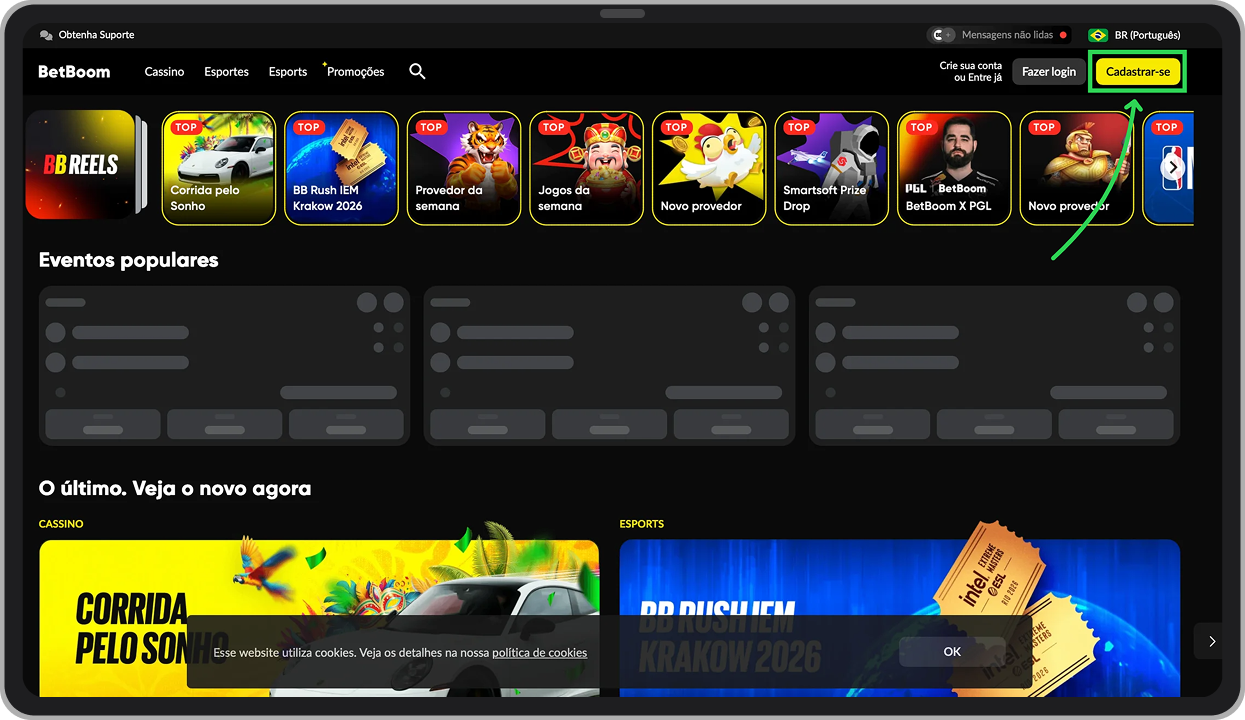The image size is (1245, 720).
Task: Open the Promoções menu
Action: pos(355,71)
